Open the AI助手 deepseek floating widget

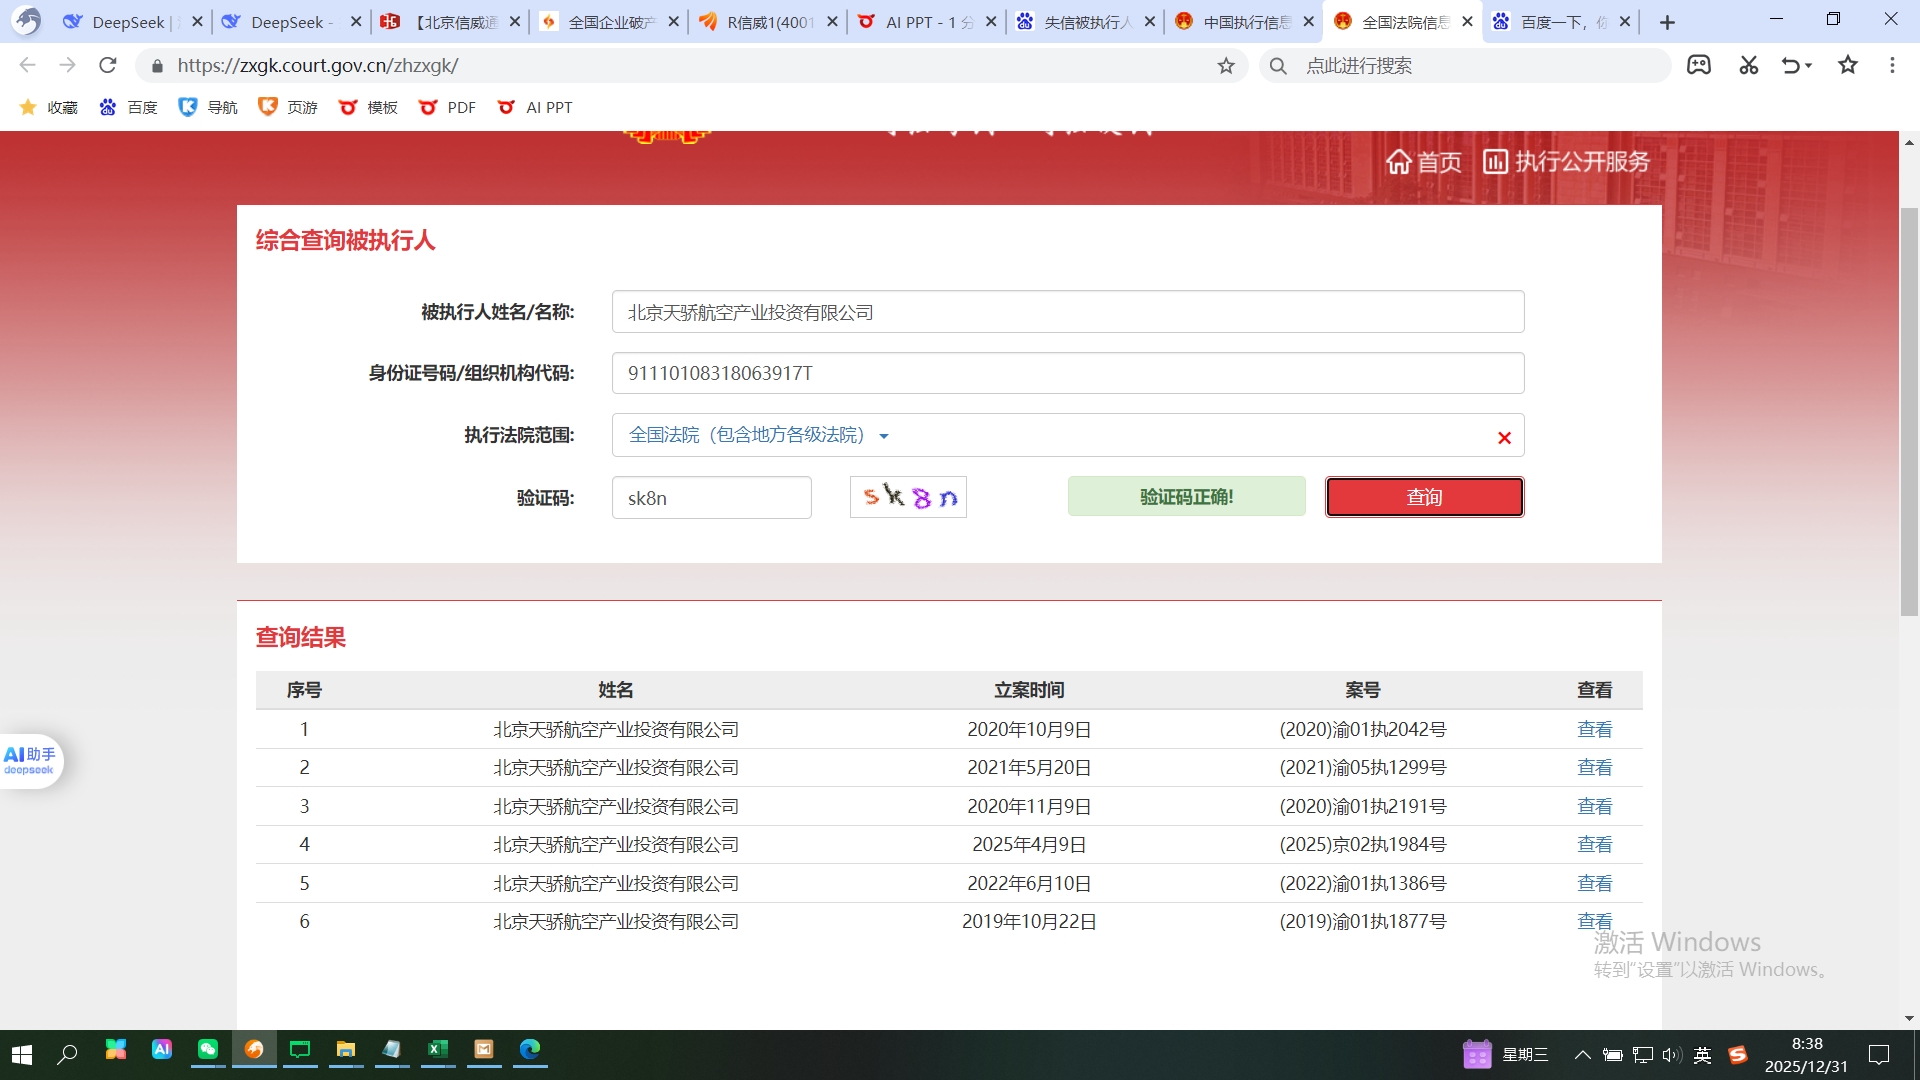coord(30,761)
